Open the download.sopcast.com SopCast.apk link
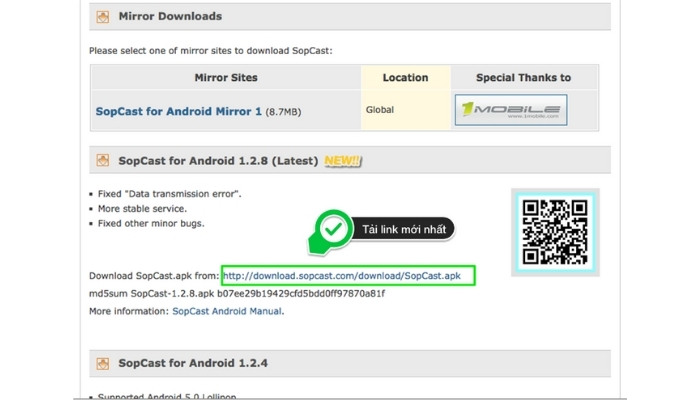Image resolution: width=700 pixels, height=400 pixels. pos(342,276)
